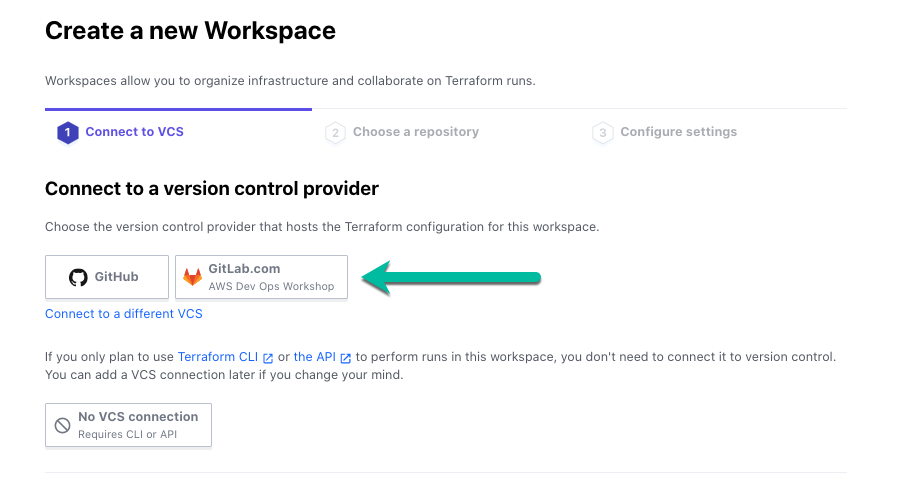Click the GitLab fox logo icon
This screenshot has height=487, width=918.
coord(192,277)
